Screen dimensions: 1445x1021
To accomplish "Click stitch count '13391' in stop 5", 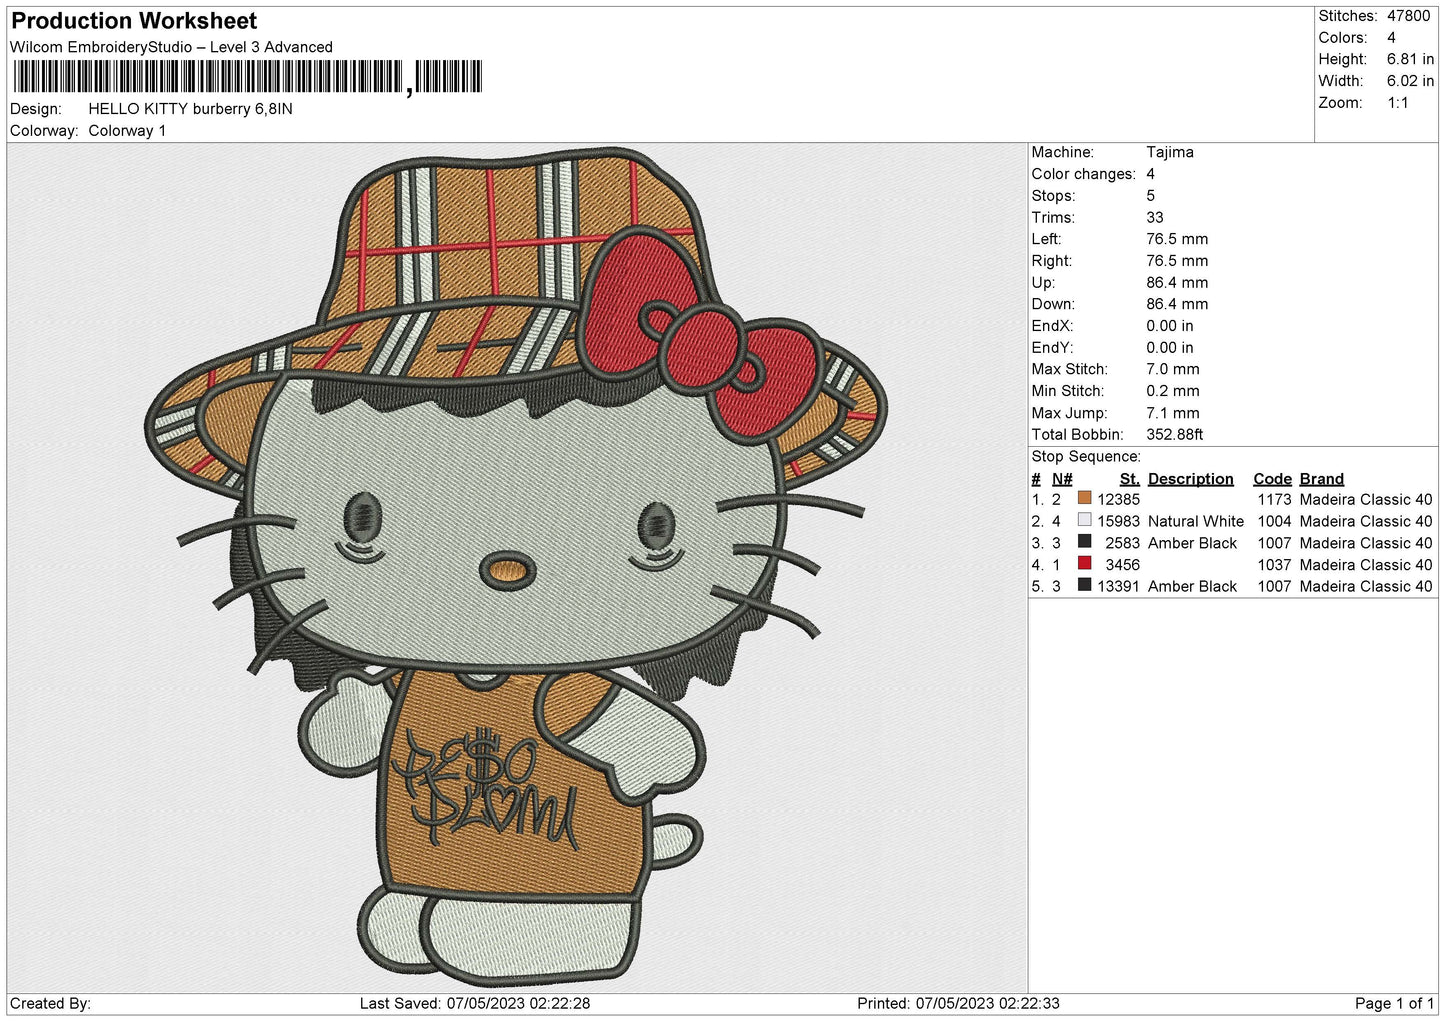I will tap(1119, 586).
